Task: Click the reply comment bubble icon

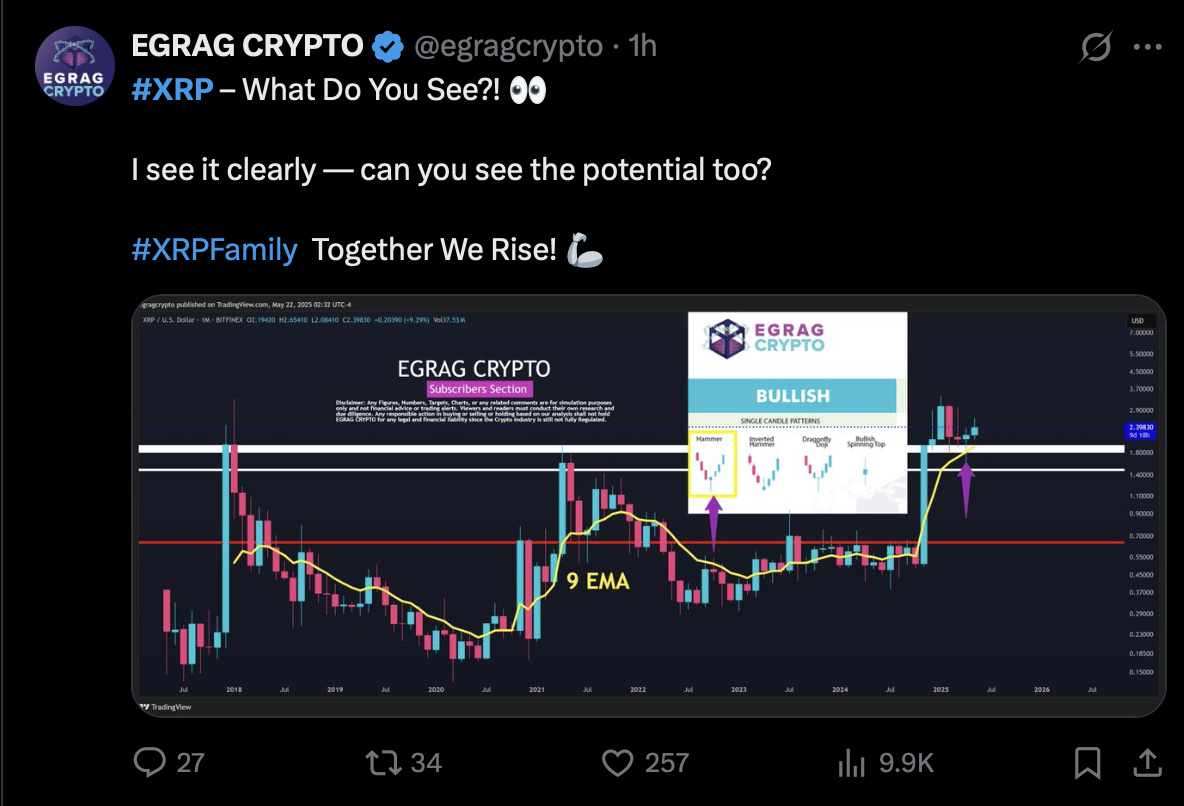Action: point(150,762)
